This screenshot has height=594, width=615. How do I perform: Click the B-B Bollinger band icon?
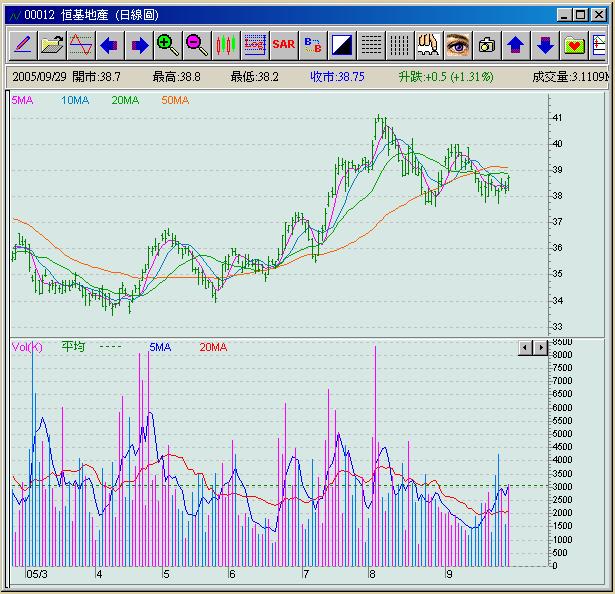(313, 45)
